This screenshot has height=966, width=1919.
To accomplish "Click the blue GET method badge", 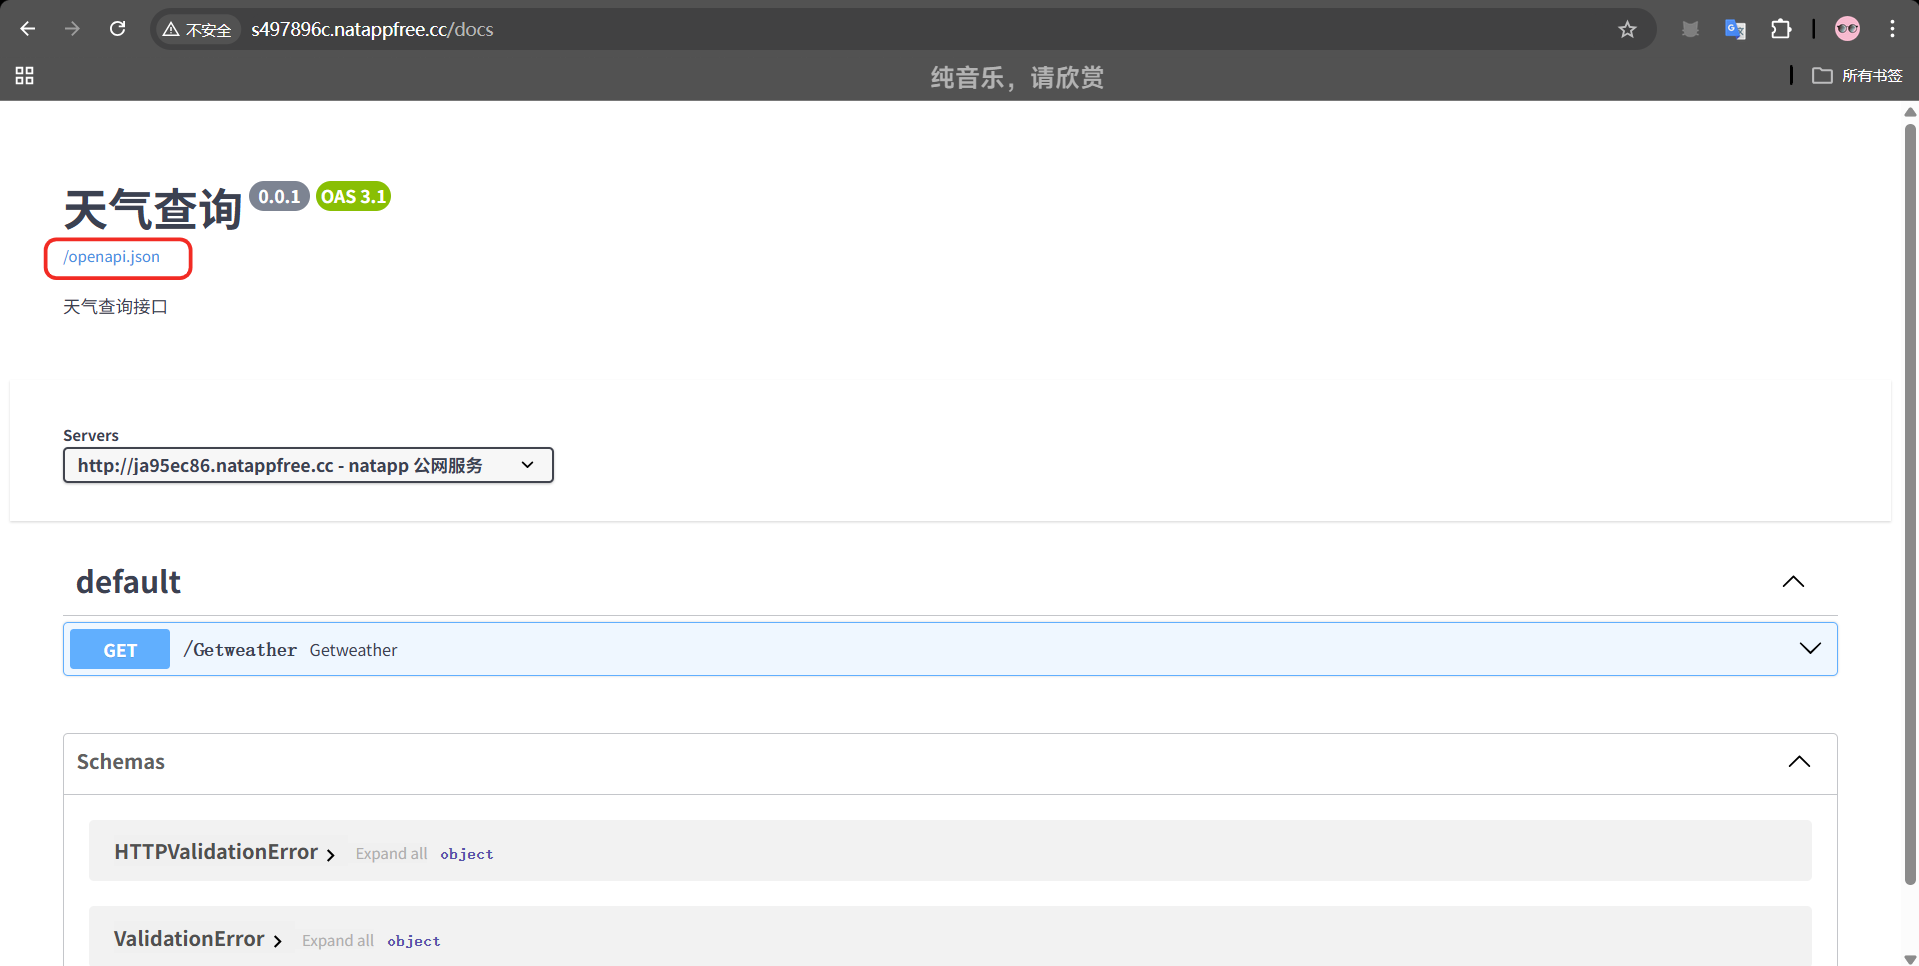I will coord(120,650).
